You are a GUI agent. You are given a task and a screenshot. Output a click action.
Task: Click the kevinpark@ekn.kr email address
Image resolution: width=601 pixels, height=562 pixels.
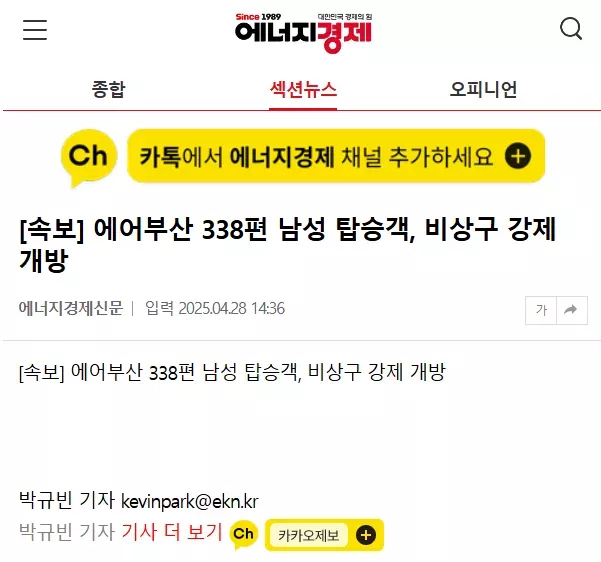[190, 501]
